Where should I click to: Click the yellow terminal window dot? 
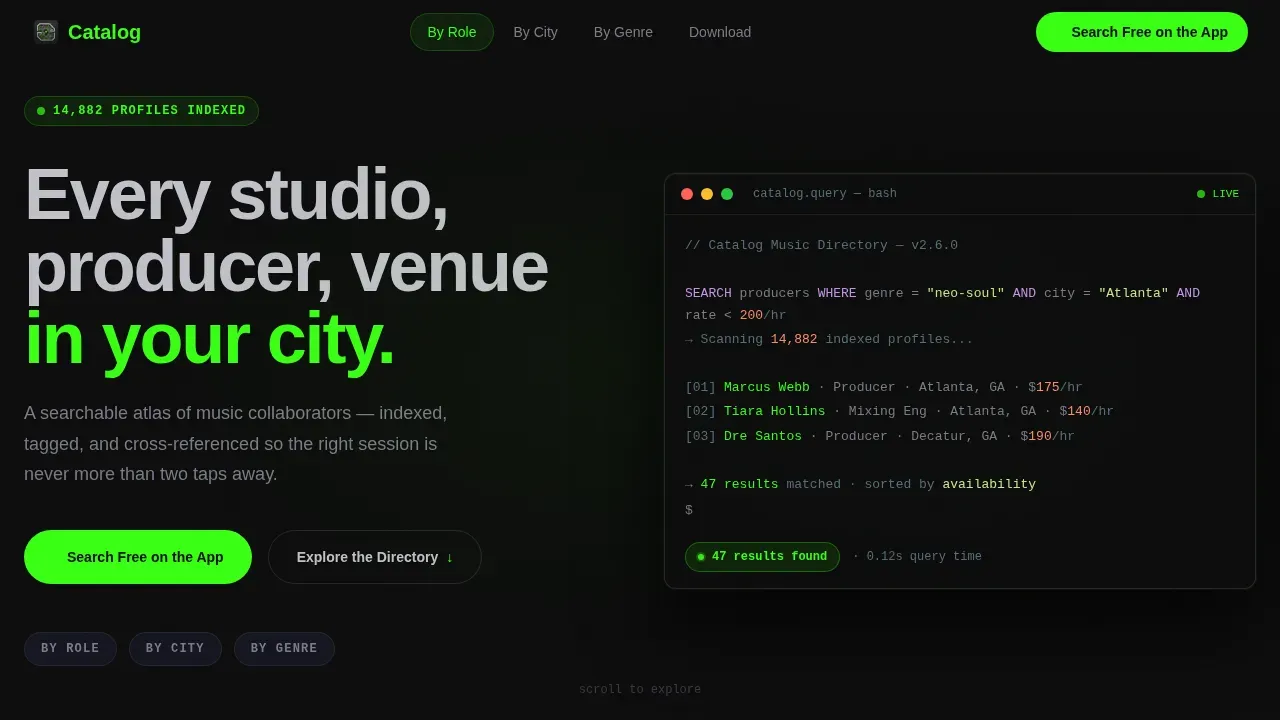tap(707, 194)
